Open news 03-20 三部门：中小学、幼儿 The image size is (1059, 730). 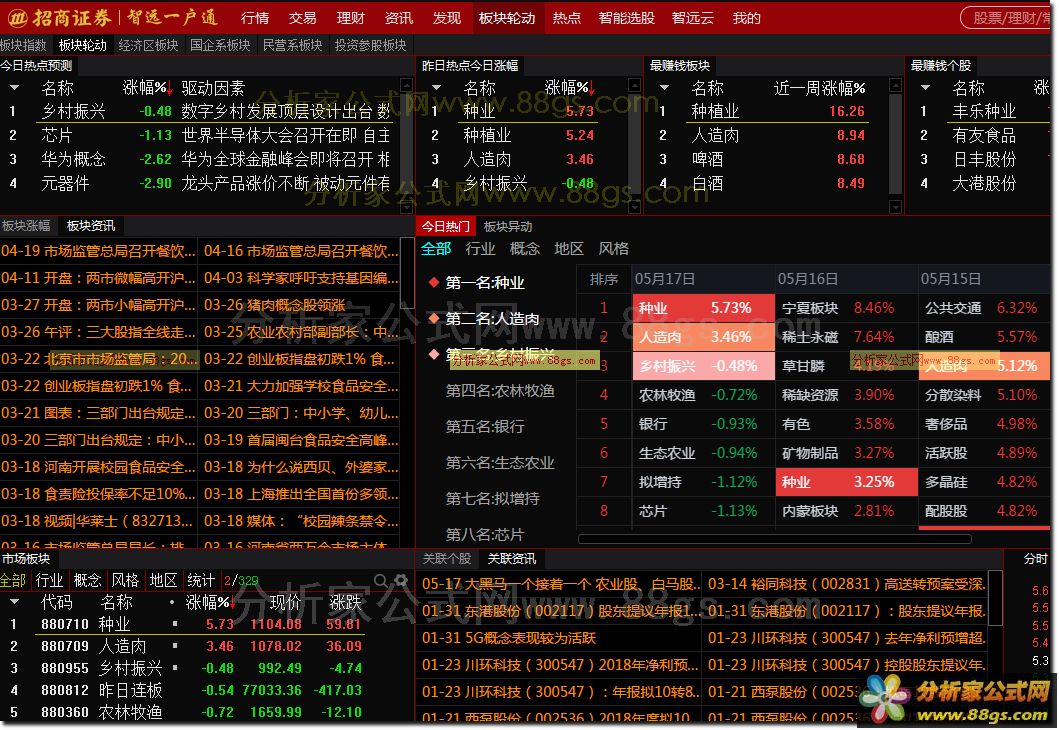coord(301,413)
